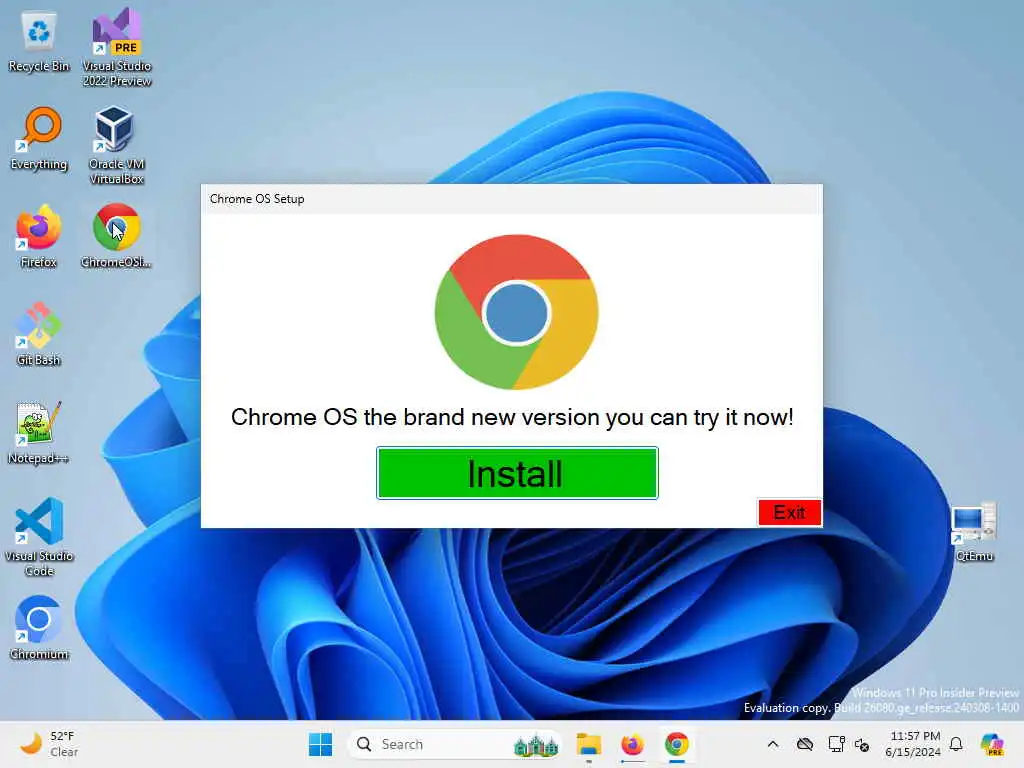Open the clock showing 11:57 PM
The width and height of the screenshot is (1024, 768).
pos(913,744)
